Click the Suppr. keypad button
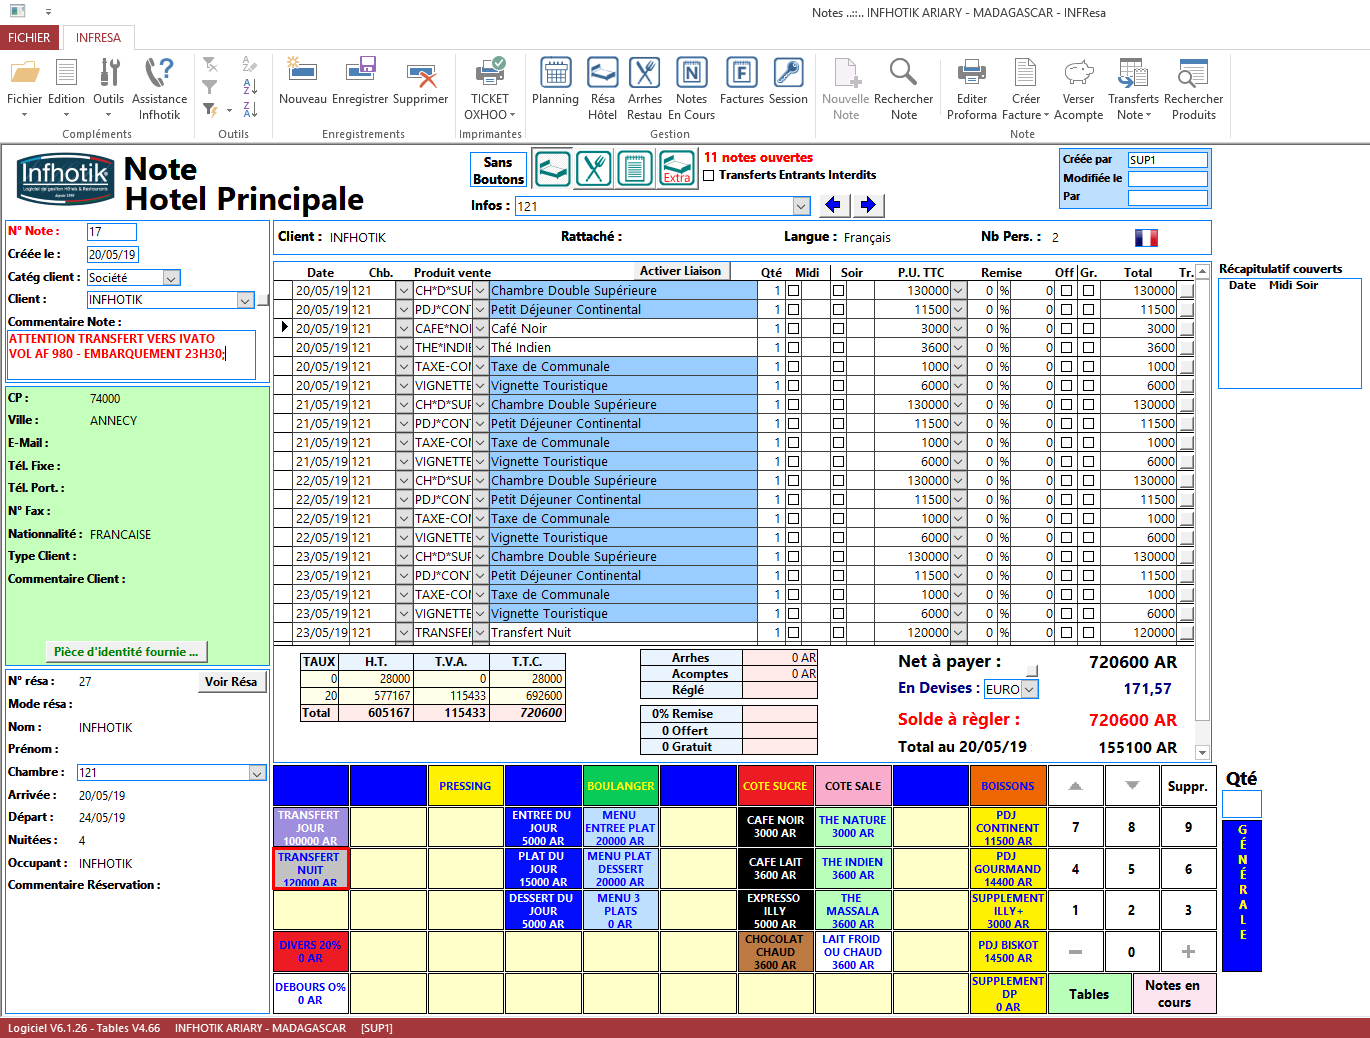Viewport: 1370px width, 1038px height. [x=1188, y=786]
